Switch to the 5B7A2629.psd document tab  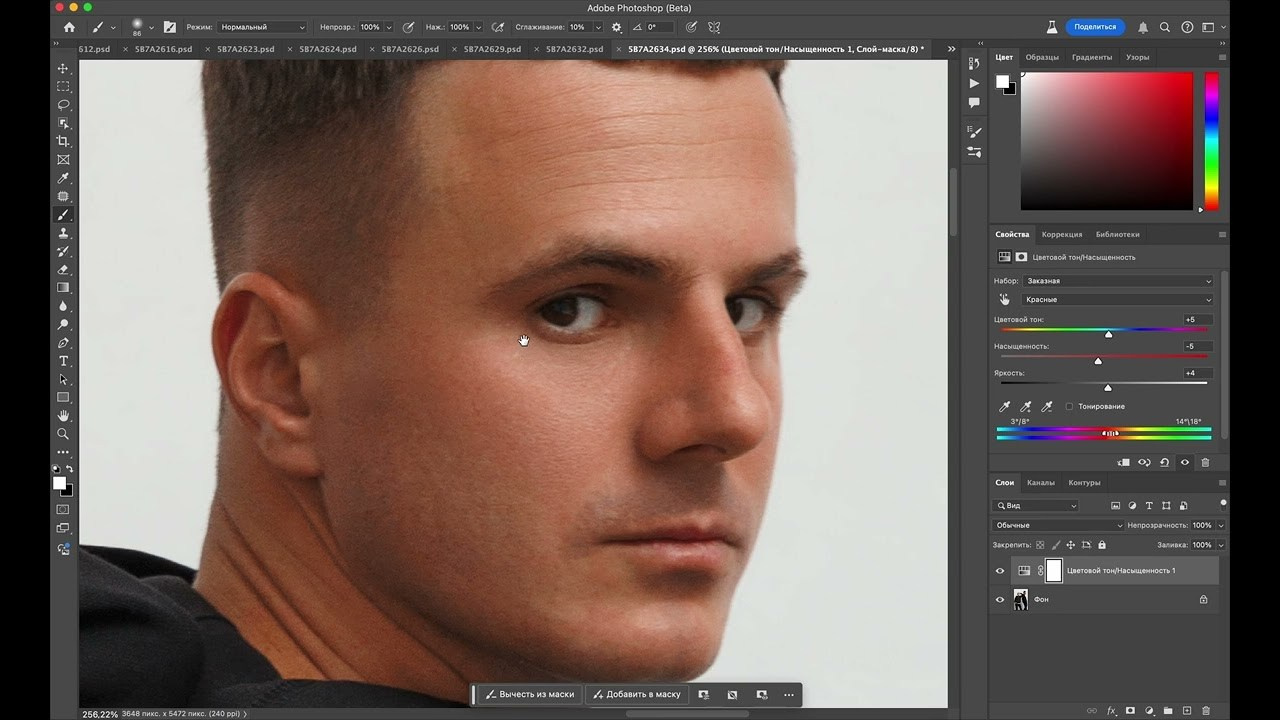pyautogui.click(x=492, y=49)
